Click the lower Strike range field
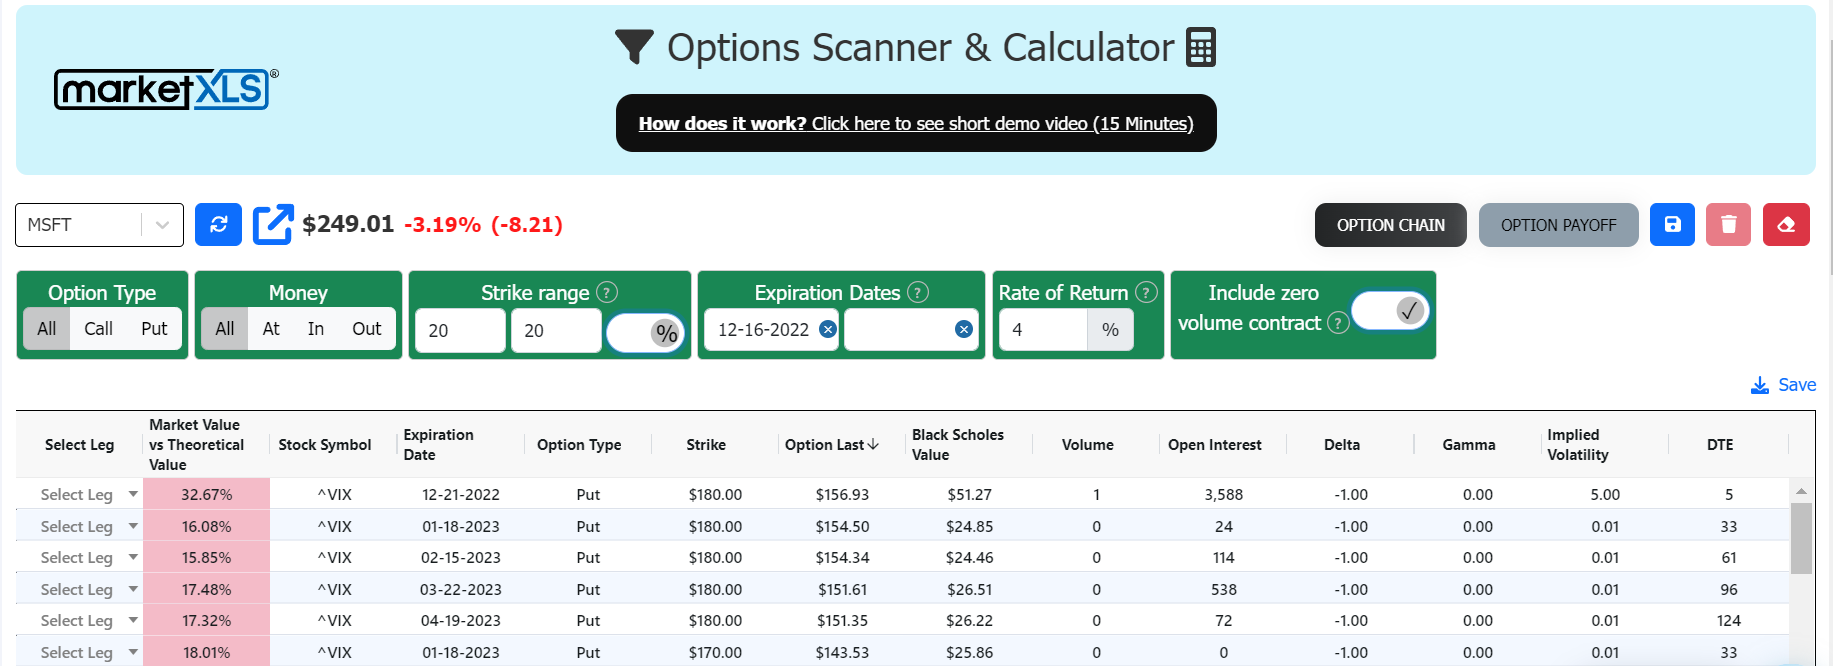The height and width of the screenshot is (666, 1833). point(460,330)
